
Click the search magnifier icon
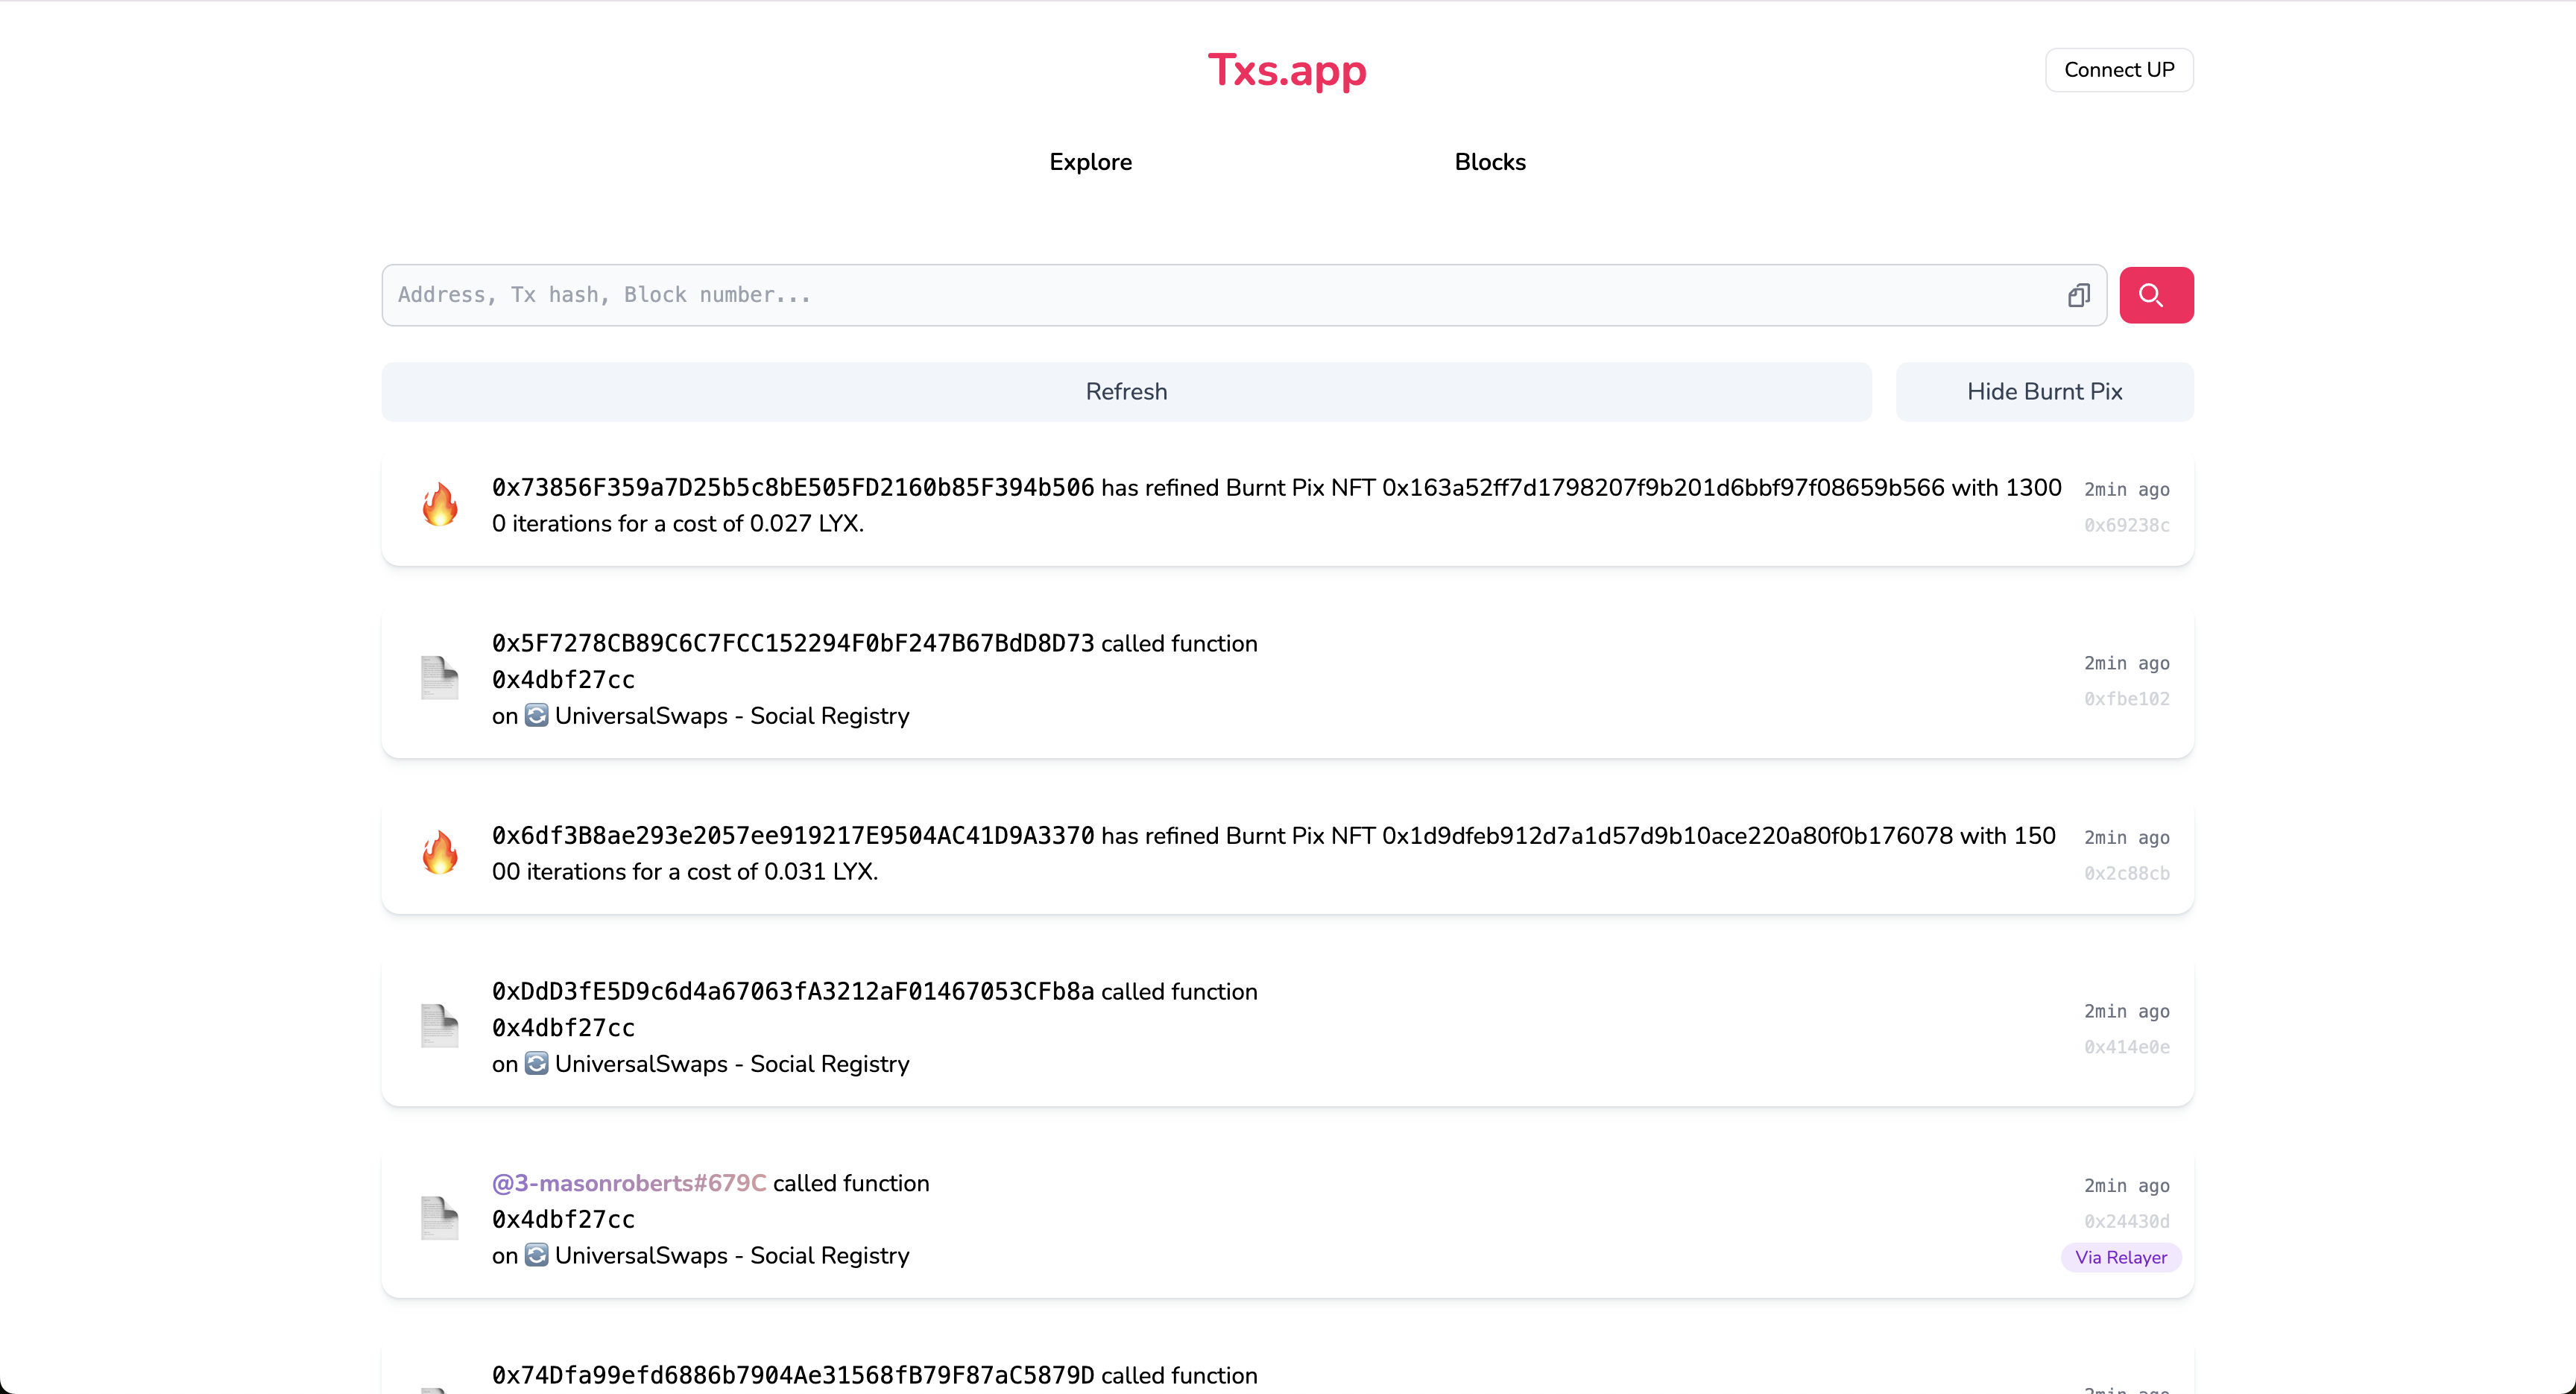[x=2156, y=294]
